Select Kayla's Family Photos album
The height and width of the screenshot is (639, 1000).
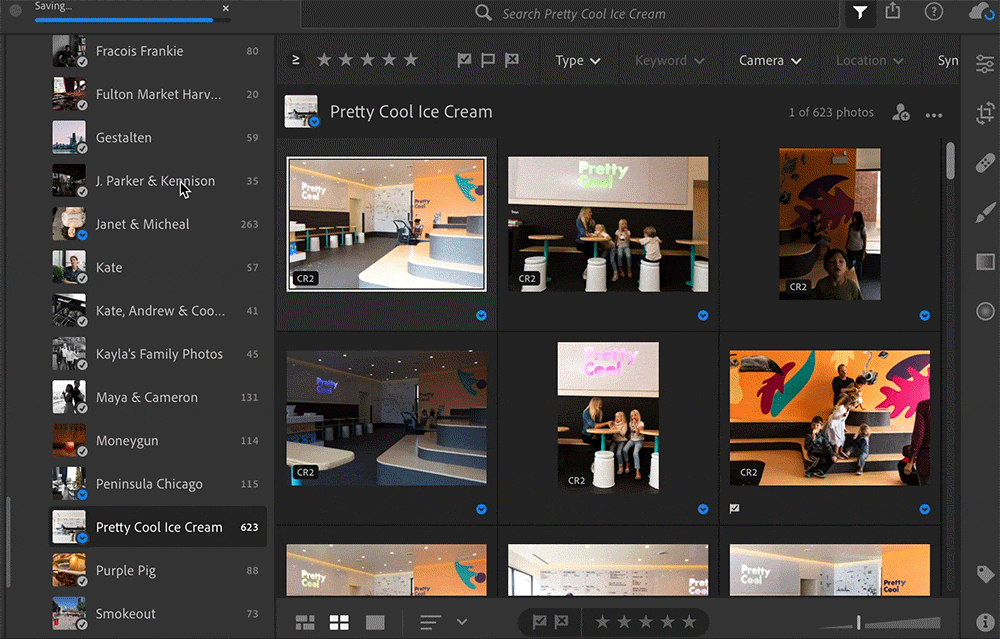click(158, 355)
